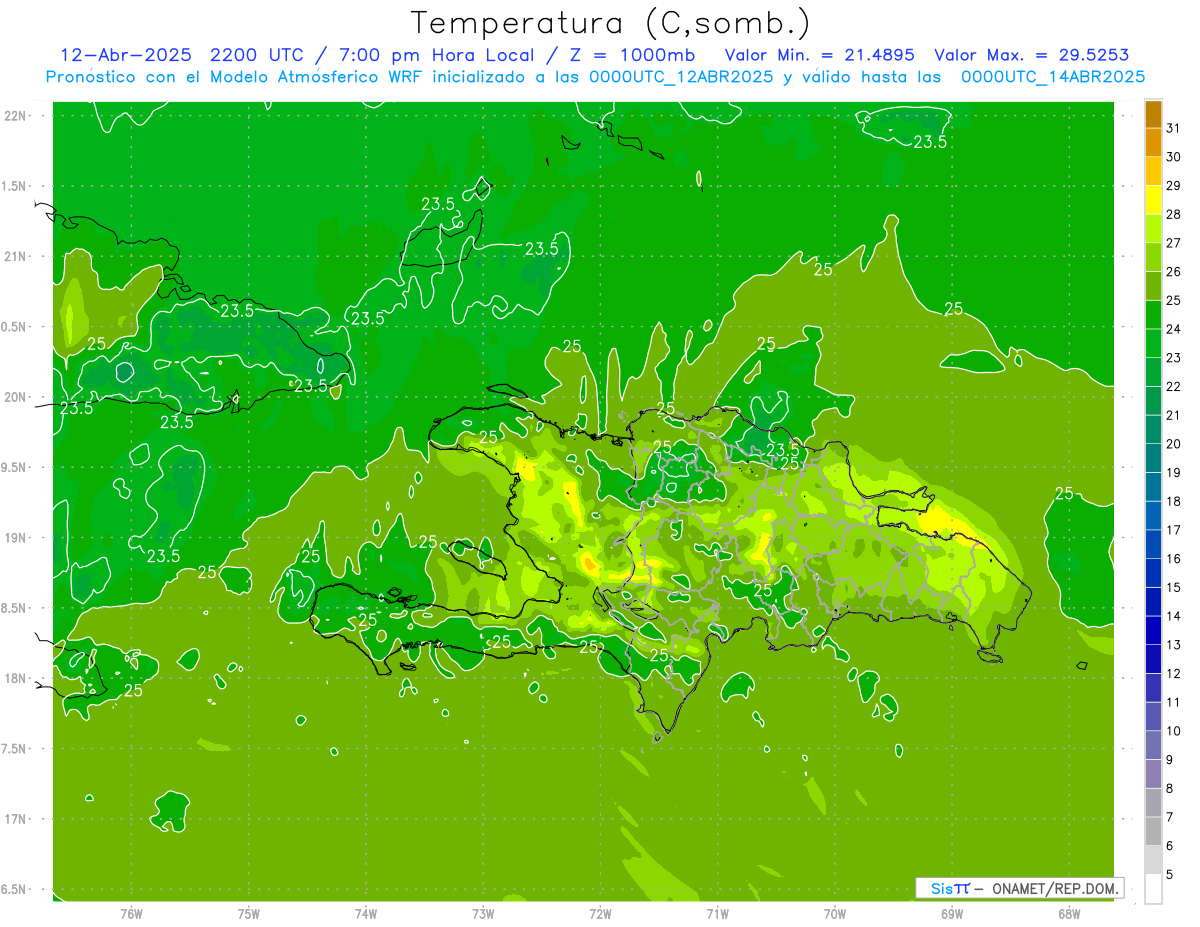1200x927 pixels.
Task: Click the '71W' longitude axis label
Action: [717, 913]
